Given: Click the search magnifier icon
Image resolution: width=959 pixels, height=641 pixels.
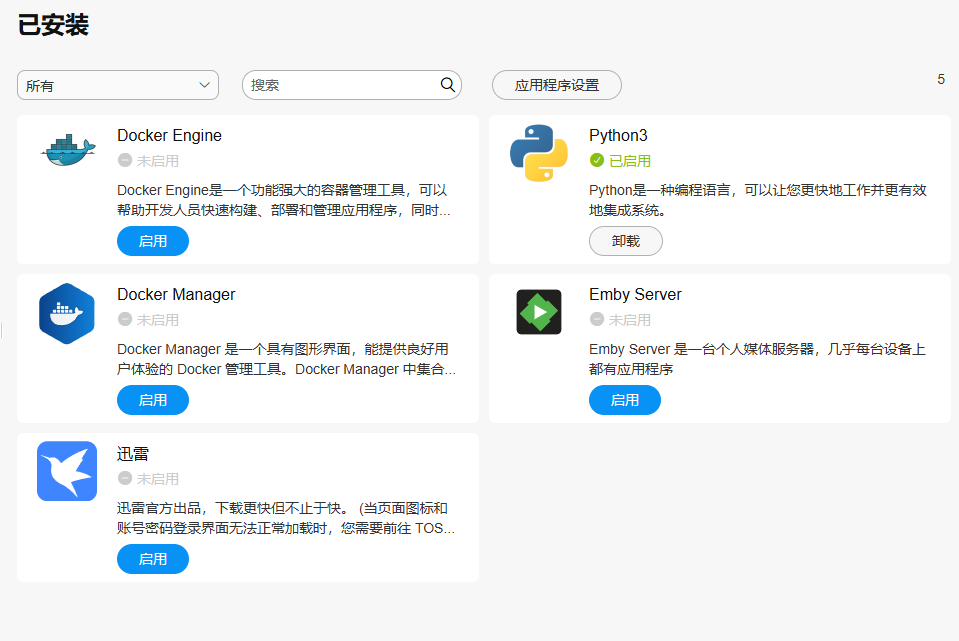Looking at the screenshot, I should tap(448, 85).
